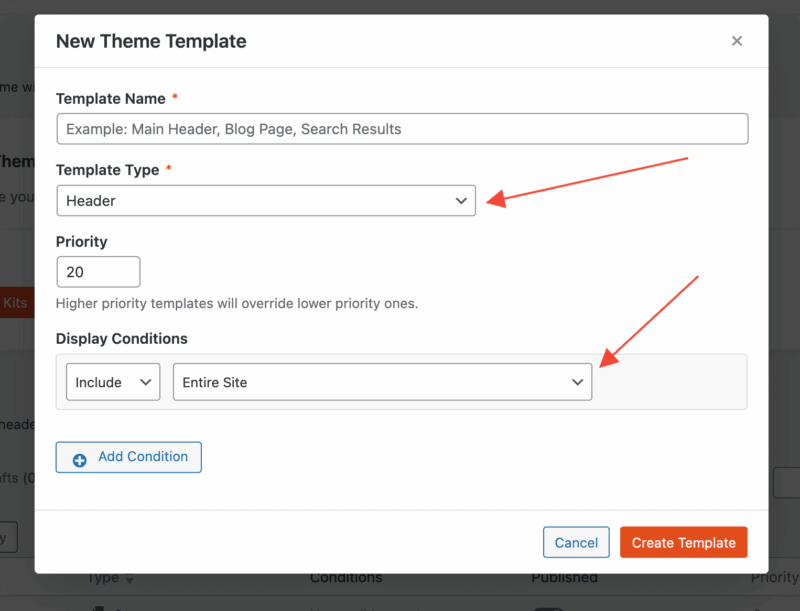Expand the Entire Site location dropdown
The height and width of the screenshot is (611, 800).
381,382
